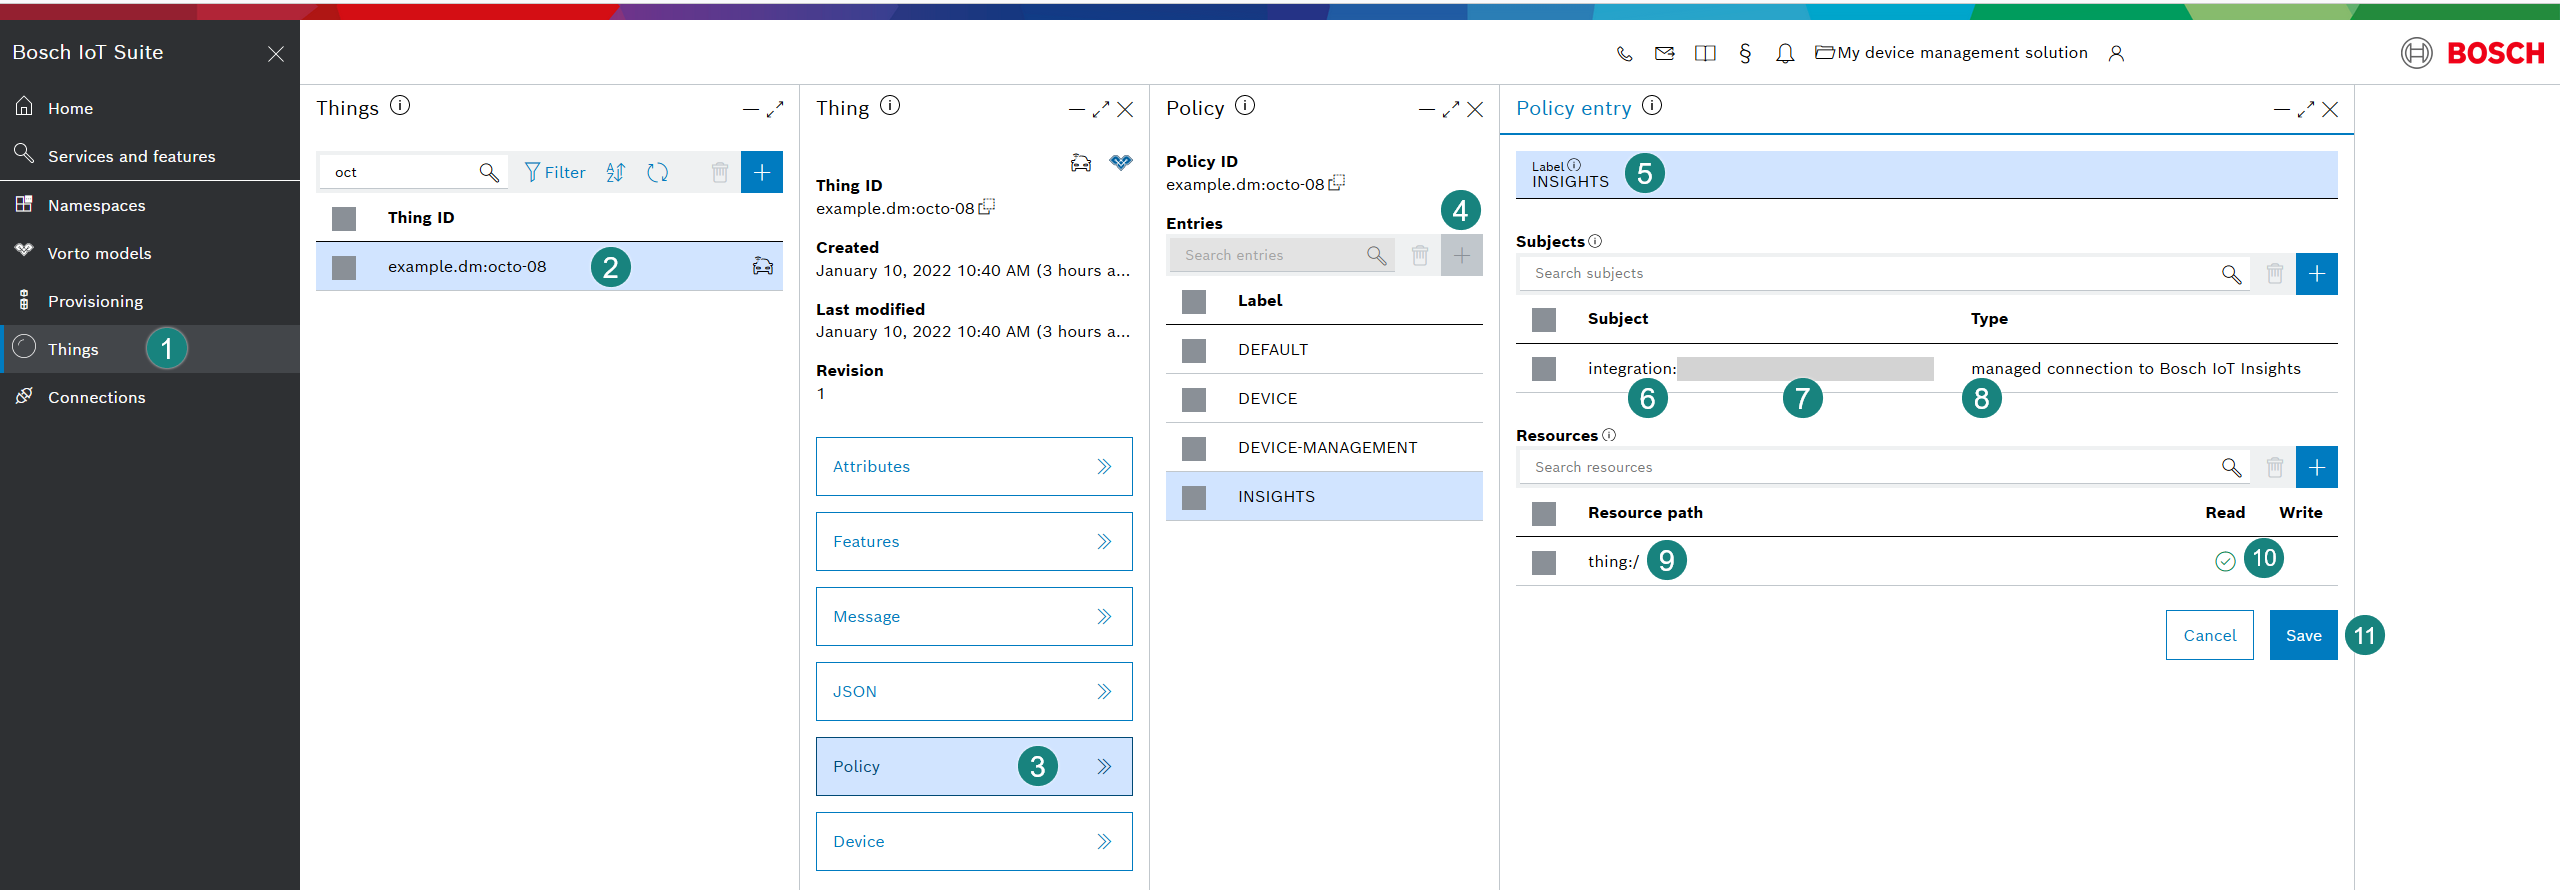Viewport: 2560px width, 890px height.
Task: Click the info icon next to Policy entry title
Action: point(1652,105)
